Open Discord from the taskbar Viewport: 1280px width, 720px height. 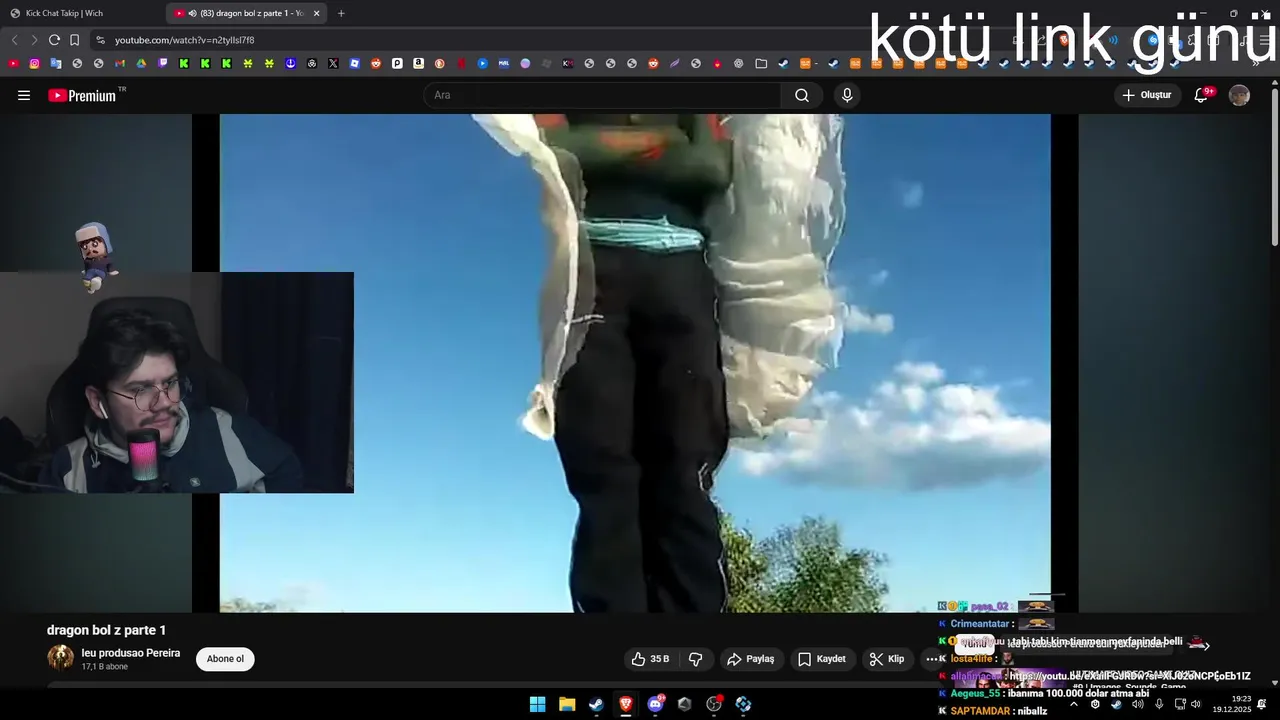click(655, 704)
